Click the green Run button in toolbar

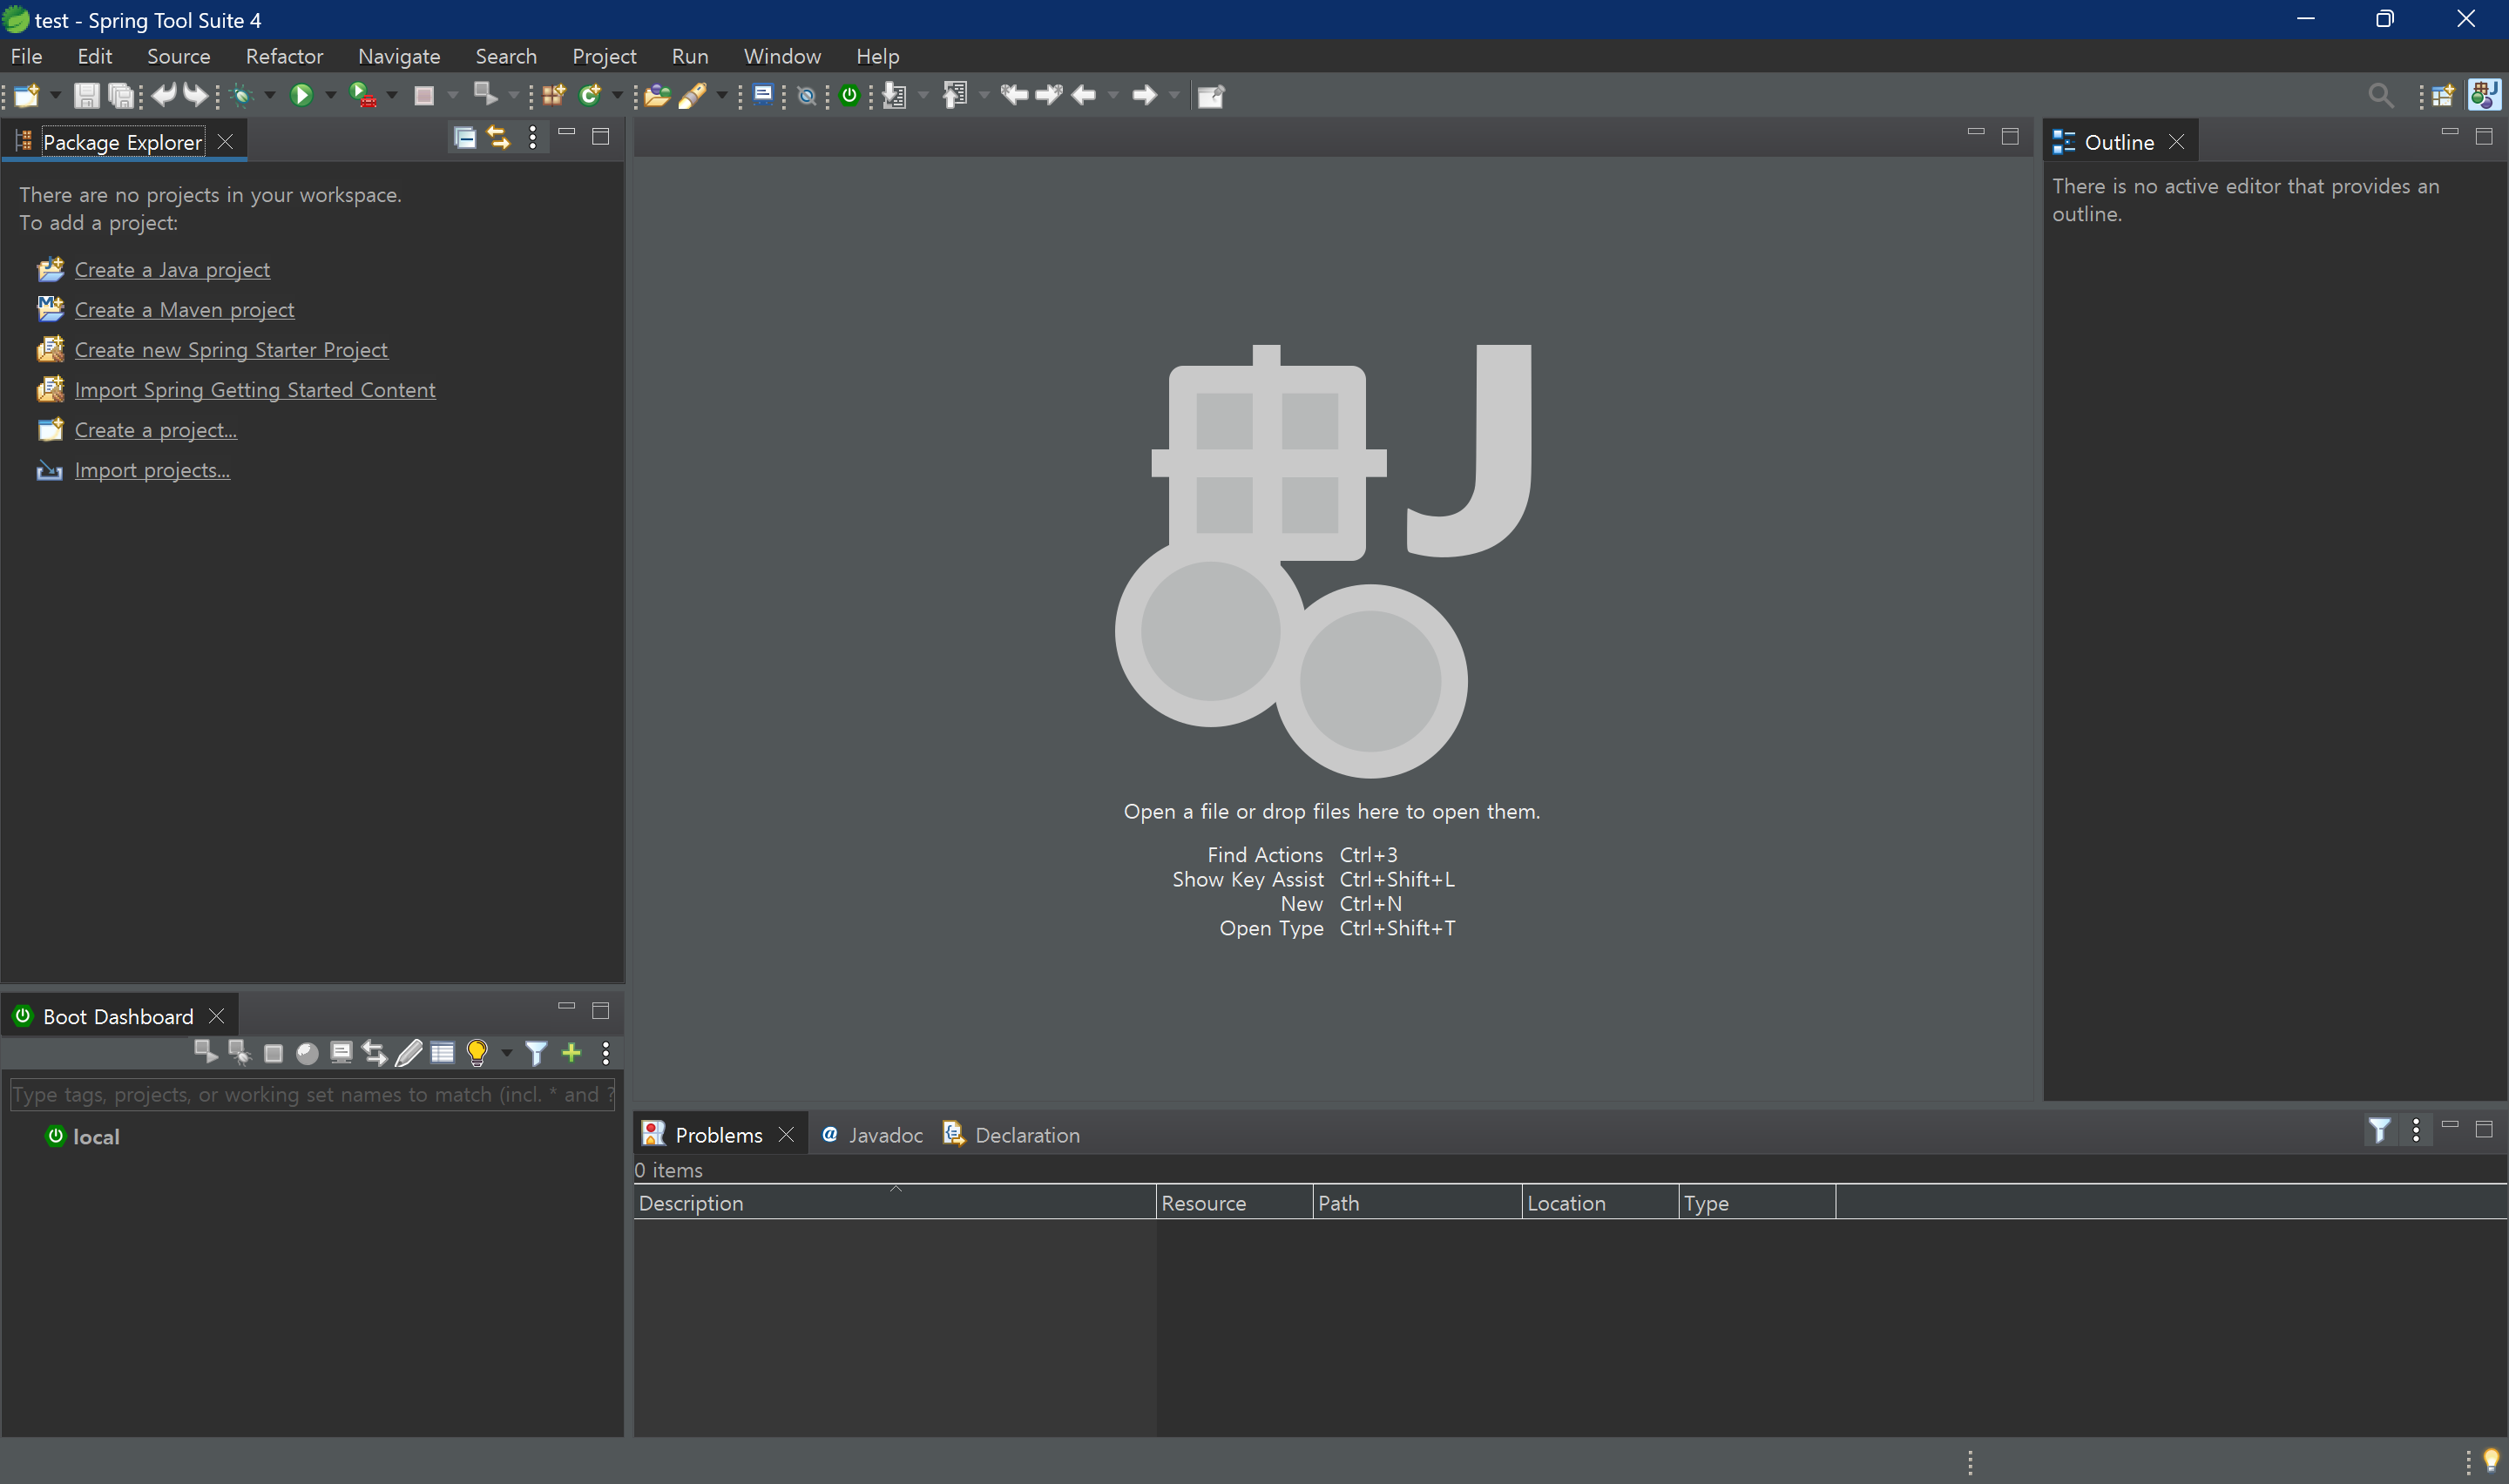click(301, 95)
